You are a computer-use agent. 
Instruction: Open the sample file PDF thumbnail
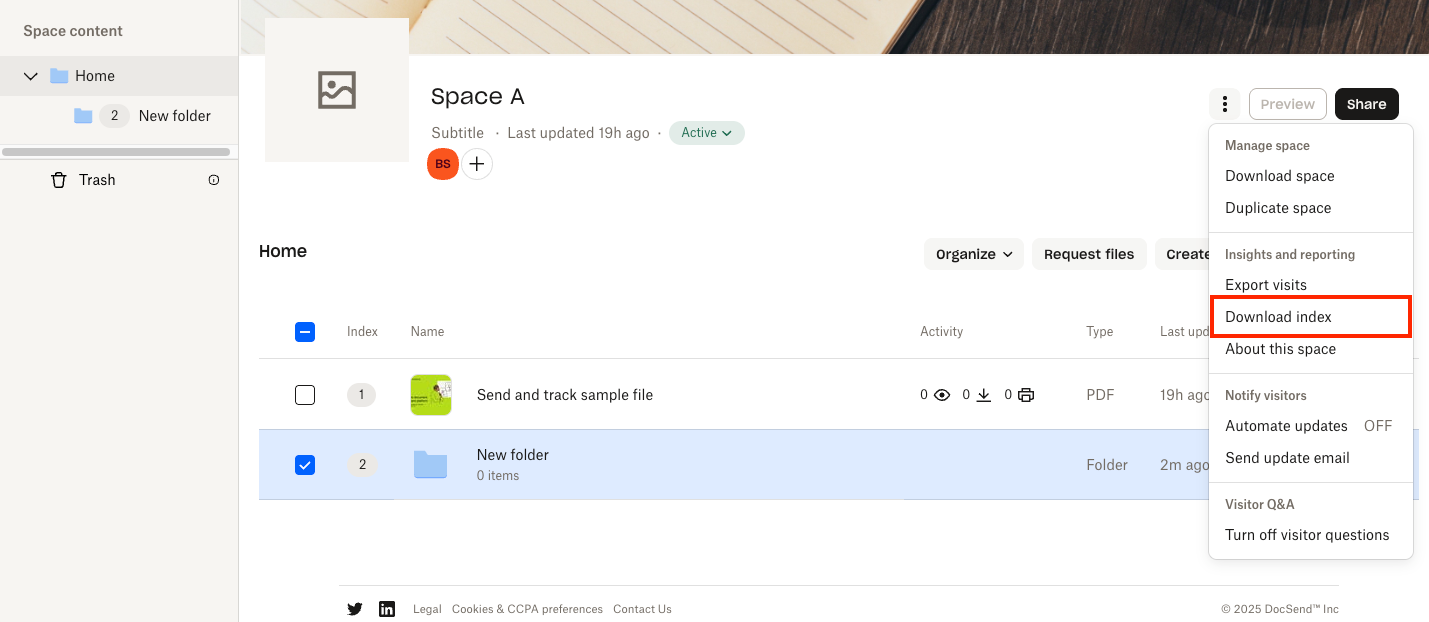(431, 395)
